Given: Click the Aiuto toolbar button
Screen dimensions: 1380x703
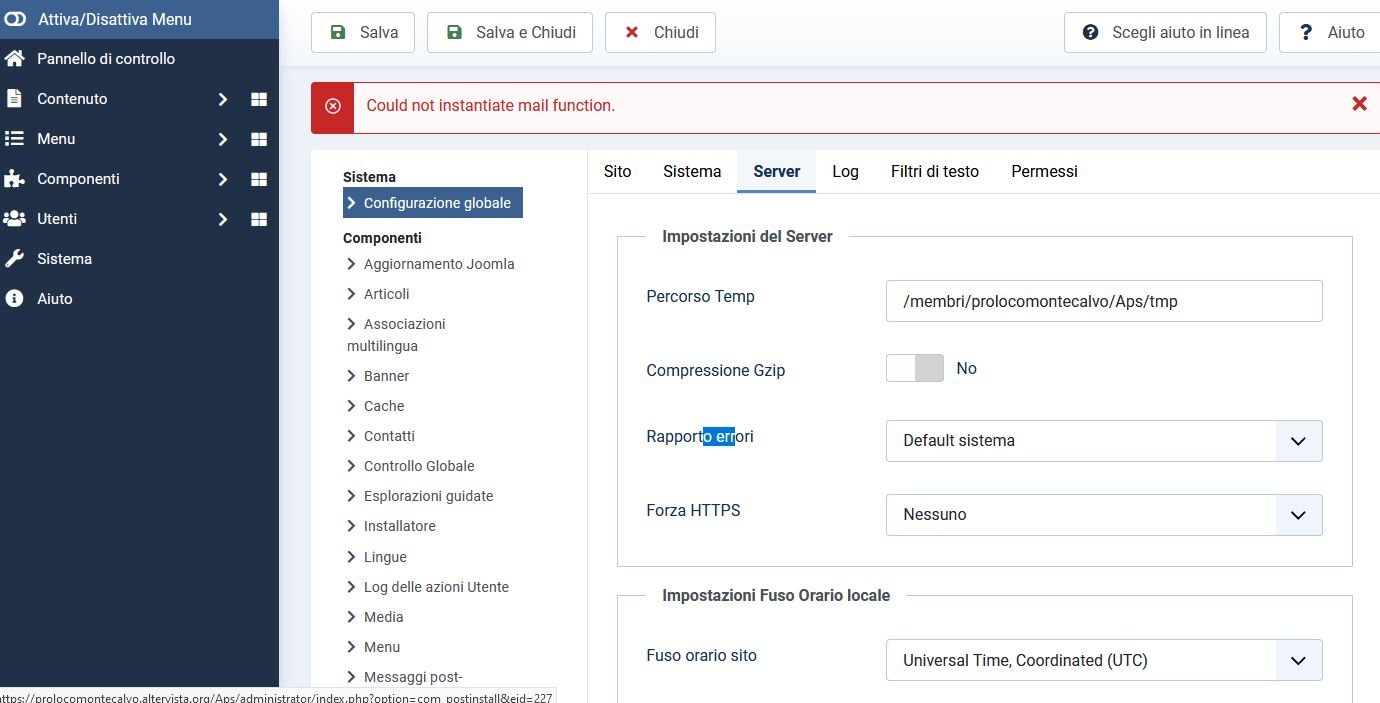Looking at the screenshot, I should [x=1331, y=32].
